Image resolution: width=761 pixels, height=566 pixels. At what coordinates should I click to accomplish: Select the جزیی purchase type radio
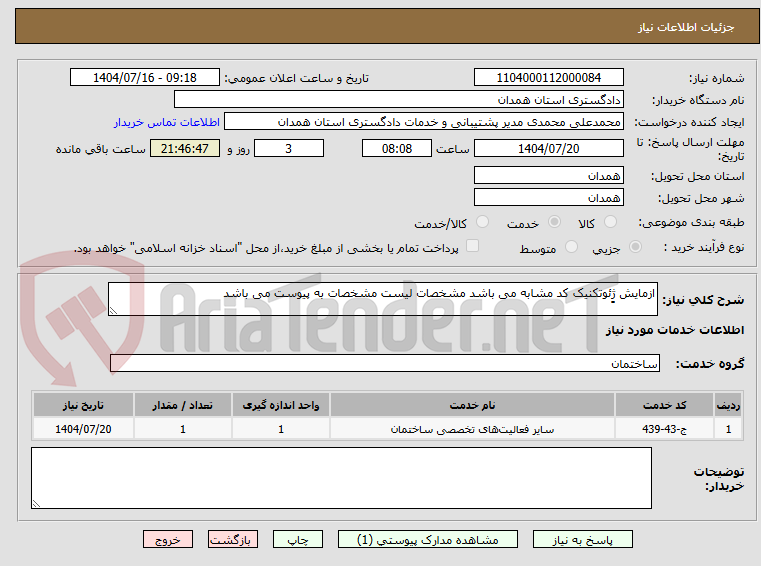(x=635, y=247)
